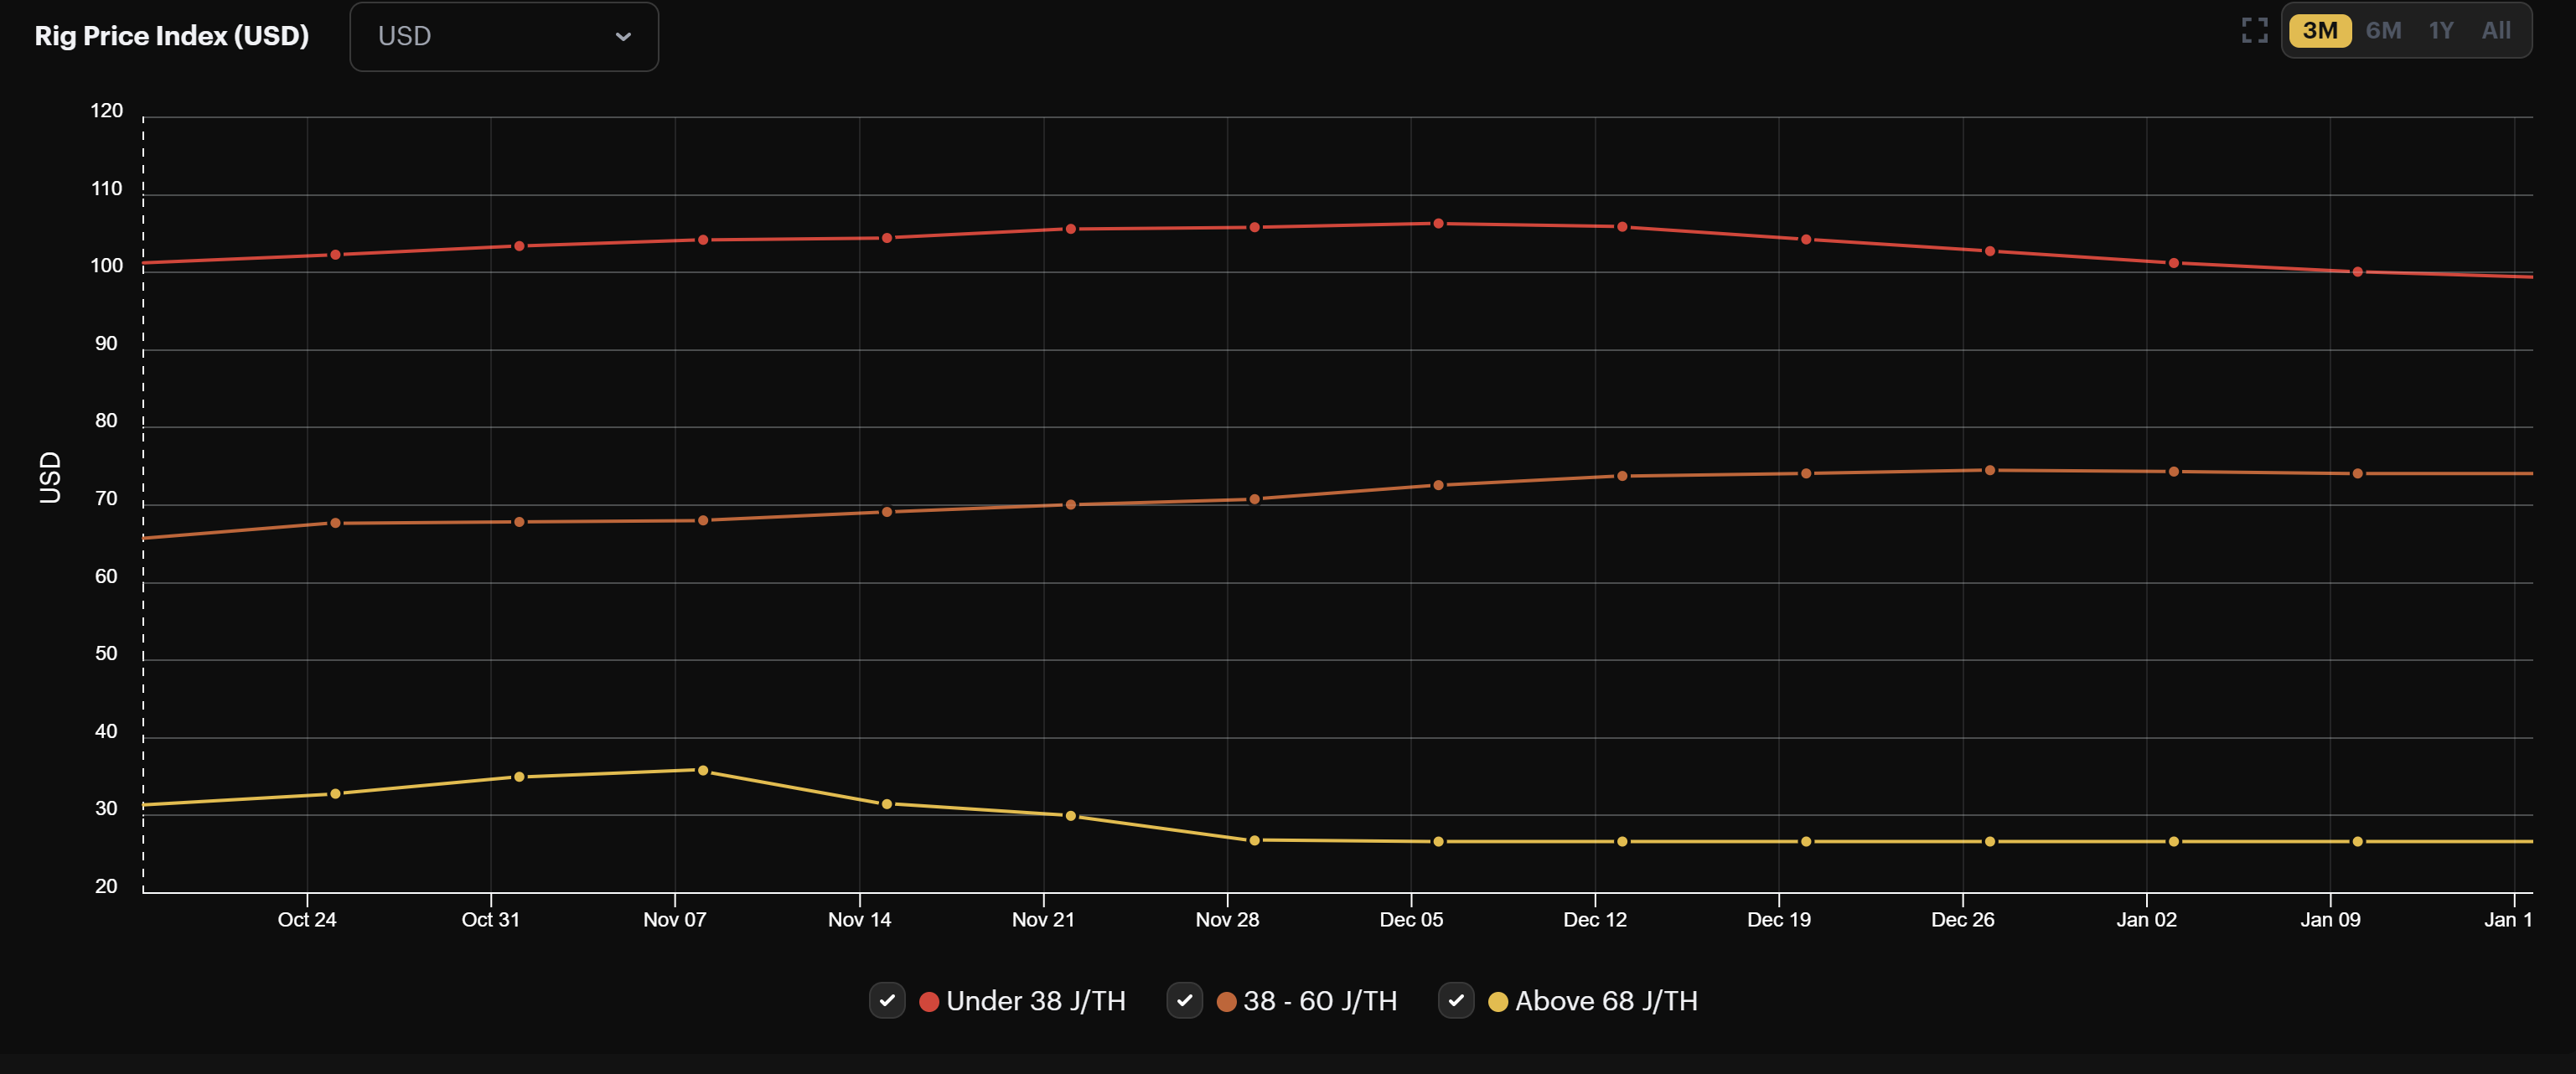This screenshot has width=2576, height=1074.
Task: Click the yellow line's Nov 28 data point
Action: pos(1254,841)
